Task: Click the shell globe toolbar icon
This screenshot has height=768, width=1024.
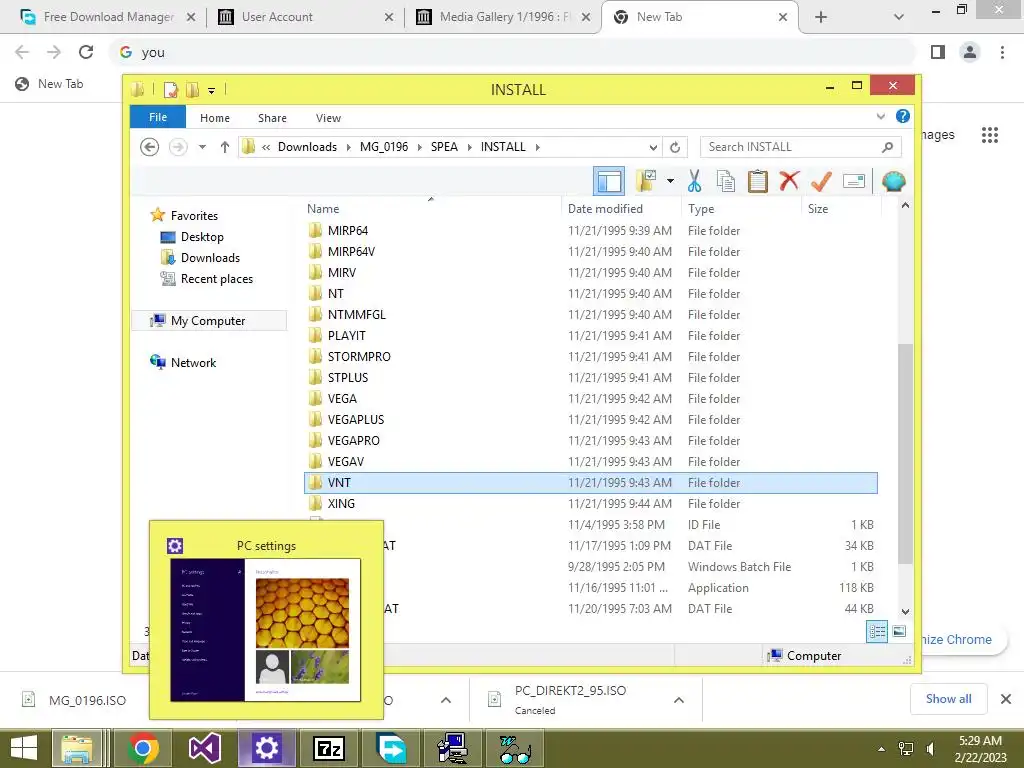Action: coord(893,181)
